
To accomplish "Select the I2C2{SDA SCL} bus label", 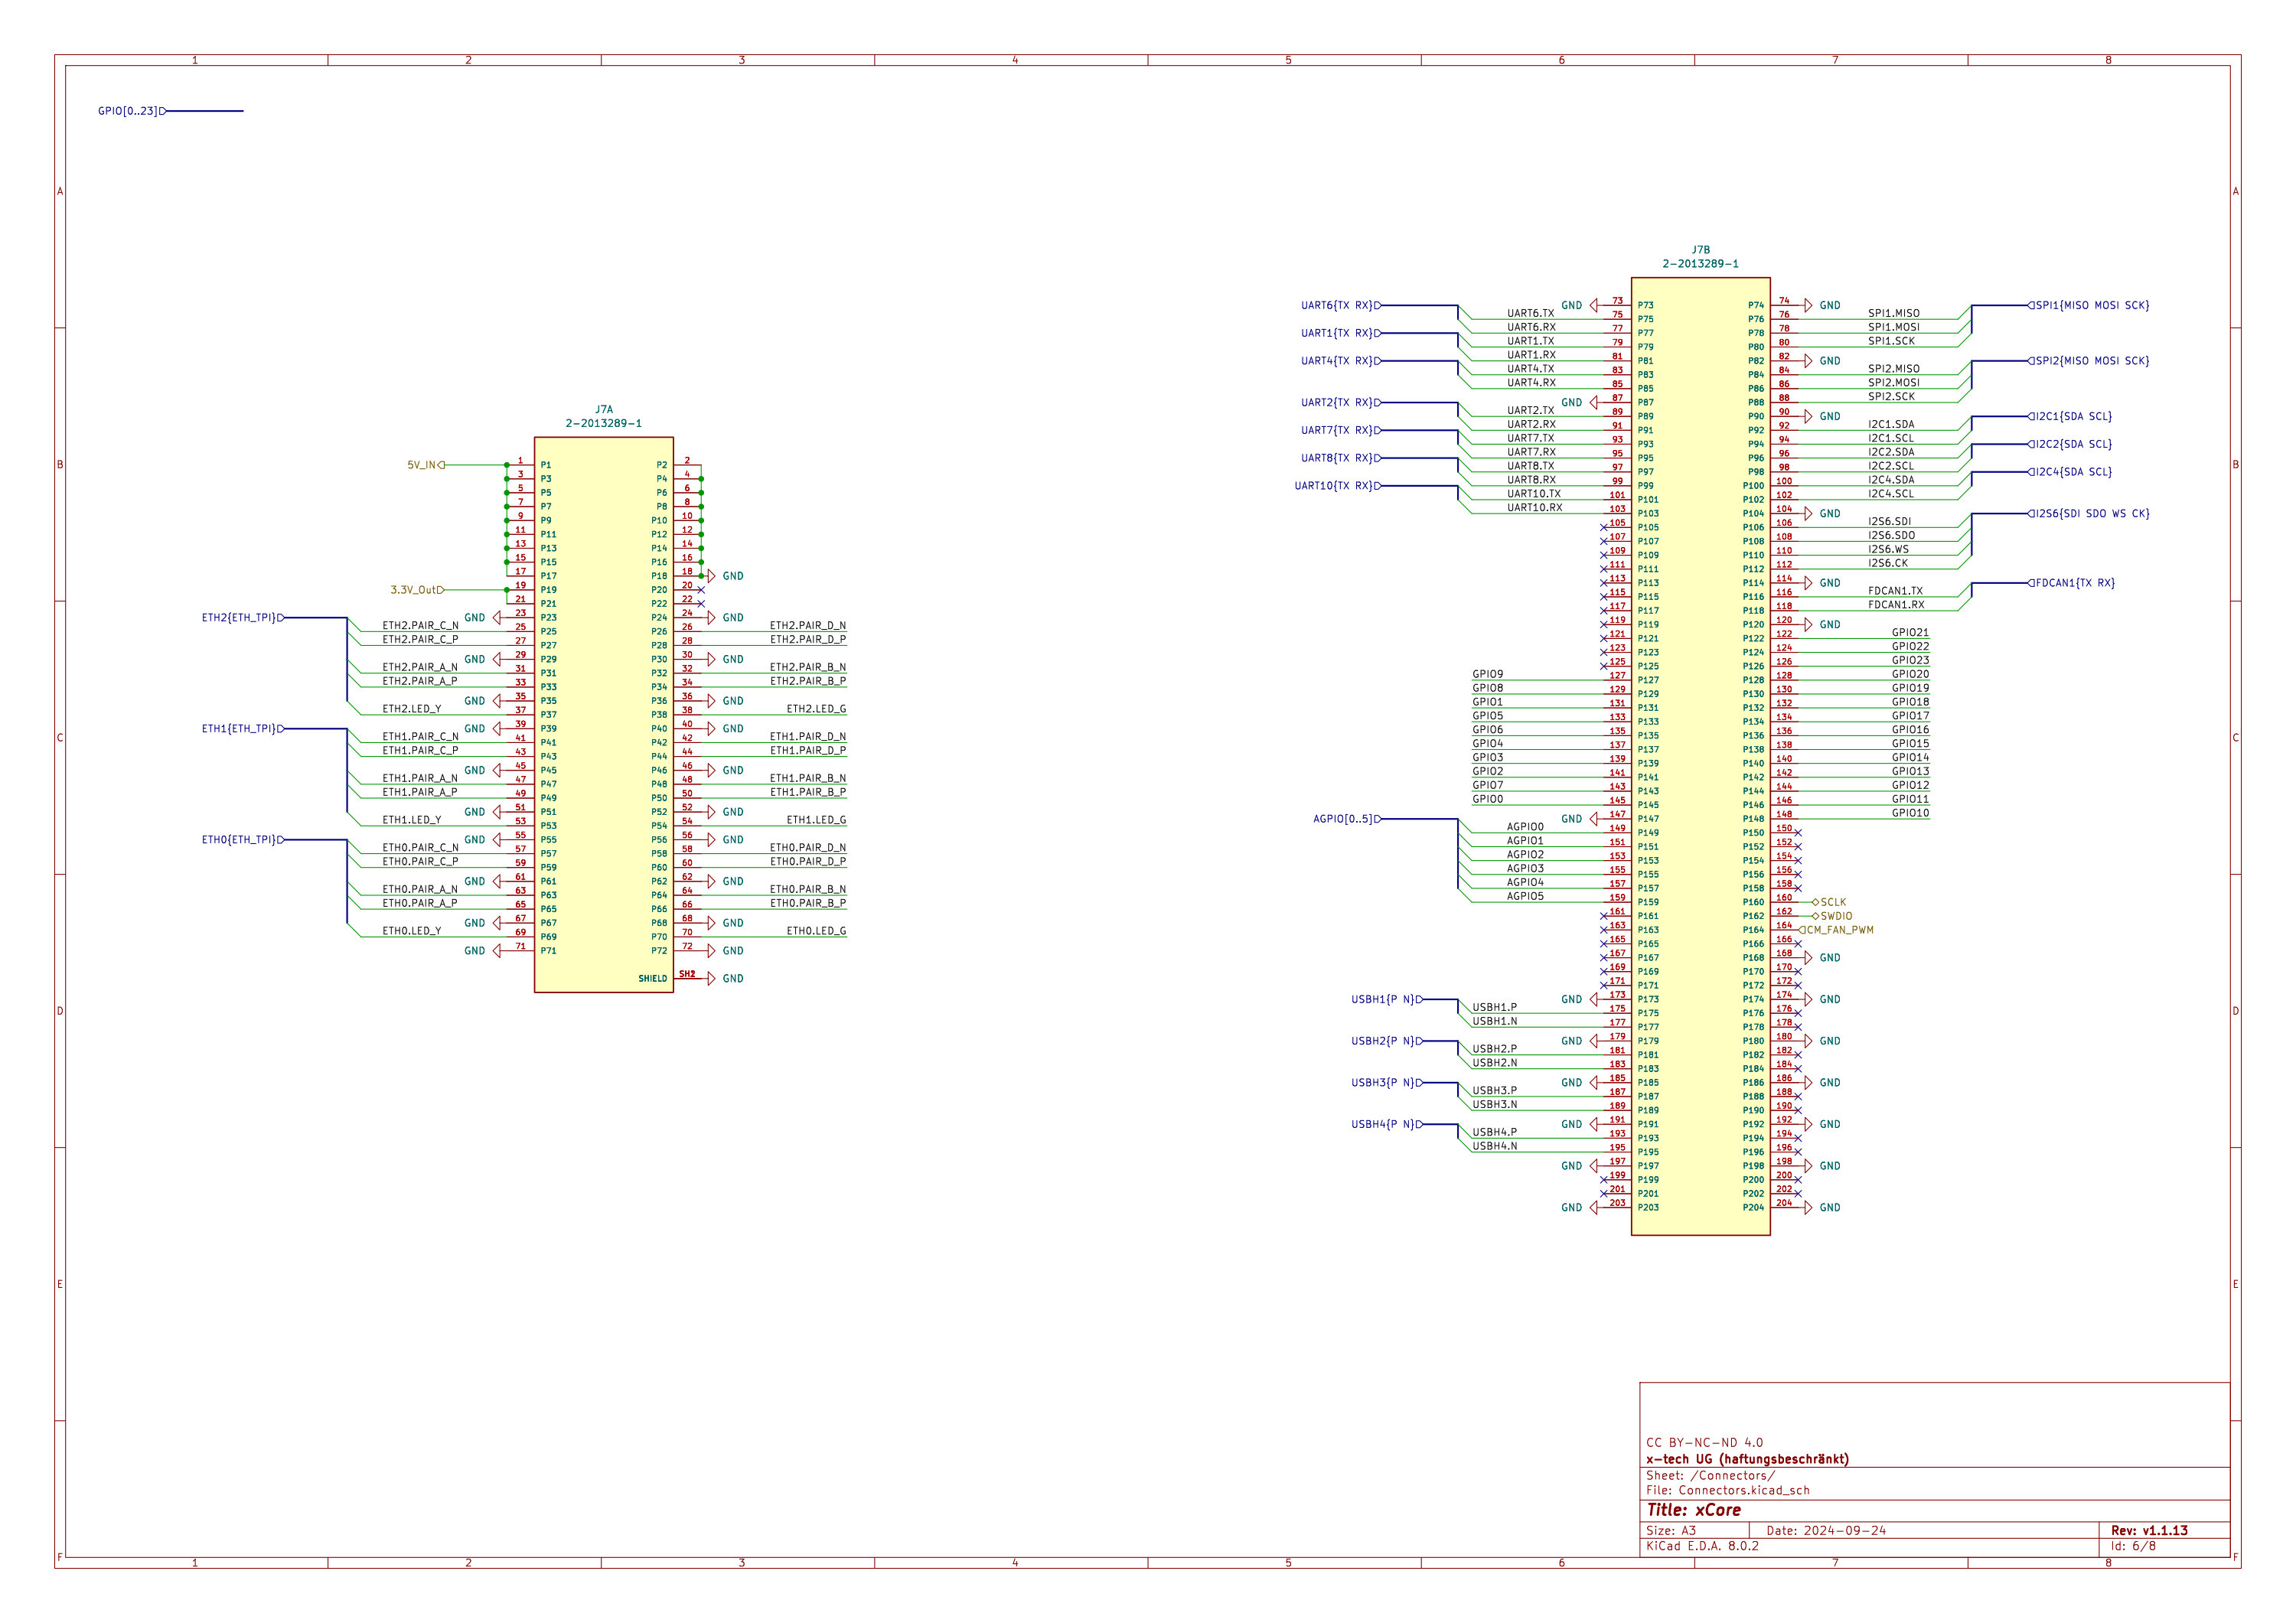I will pyautogui.click(x=2071, y=444).
